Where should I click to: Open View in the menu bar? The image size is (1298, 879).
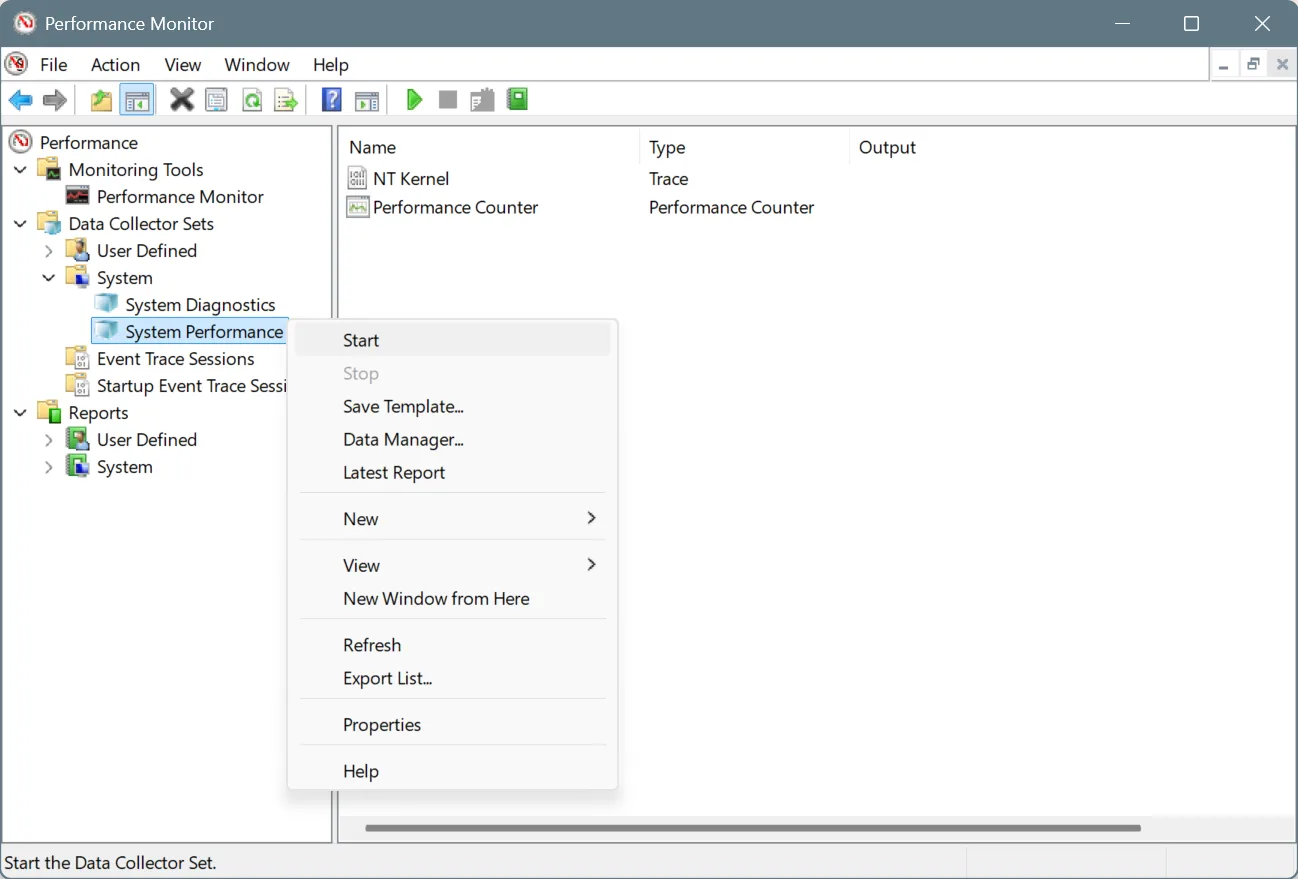[182, 64]
